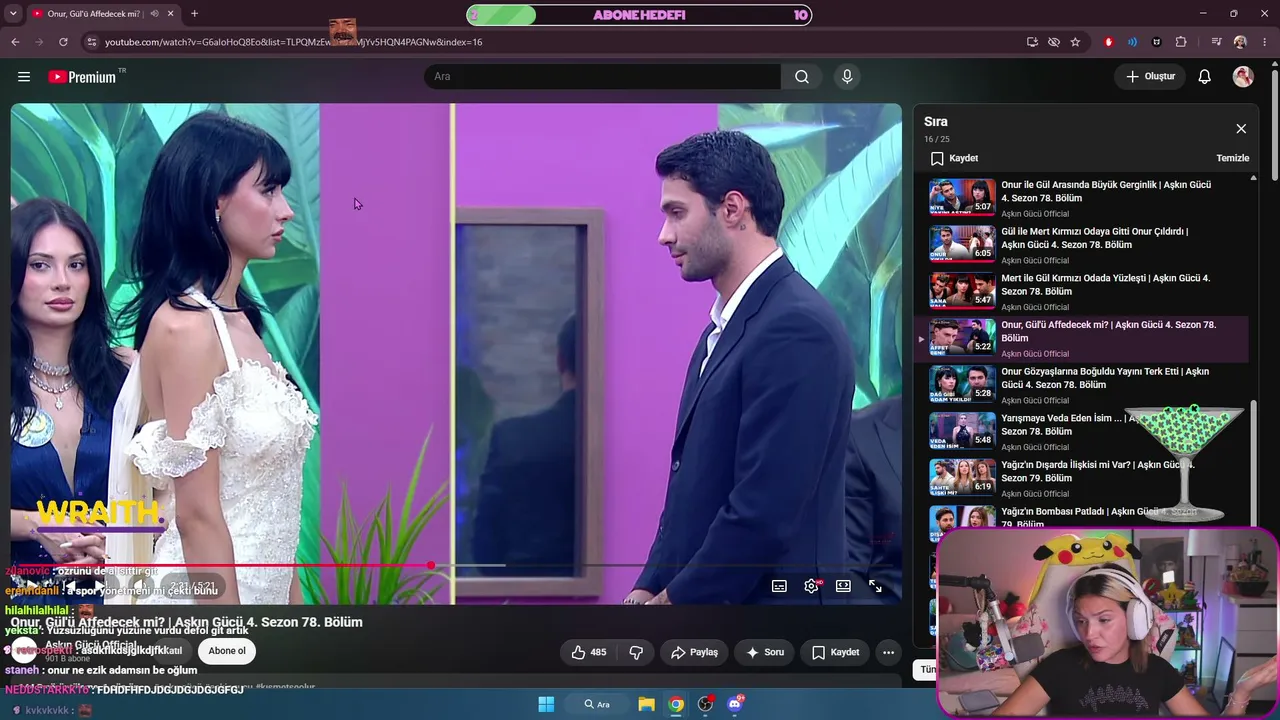Open the Chrome three-dot menu
The height and width of the screenshot is (720, 1280).
1264,42
